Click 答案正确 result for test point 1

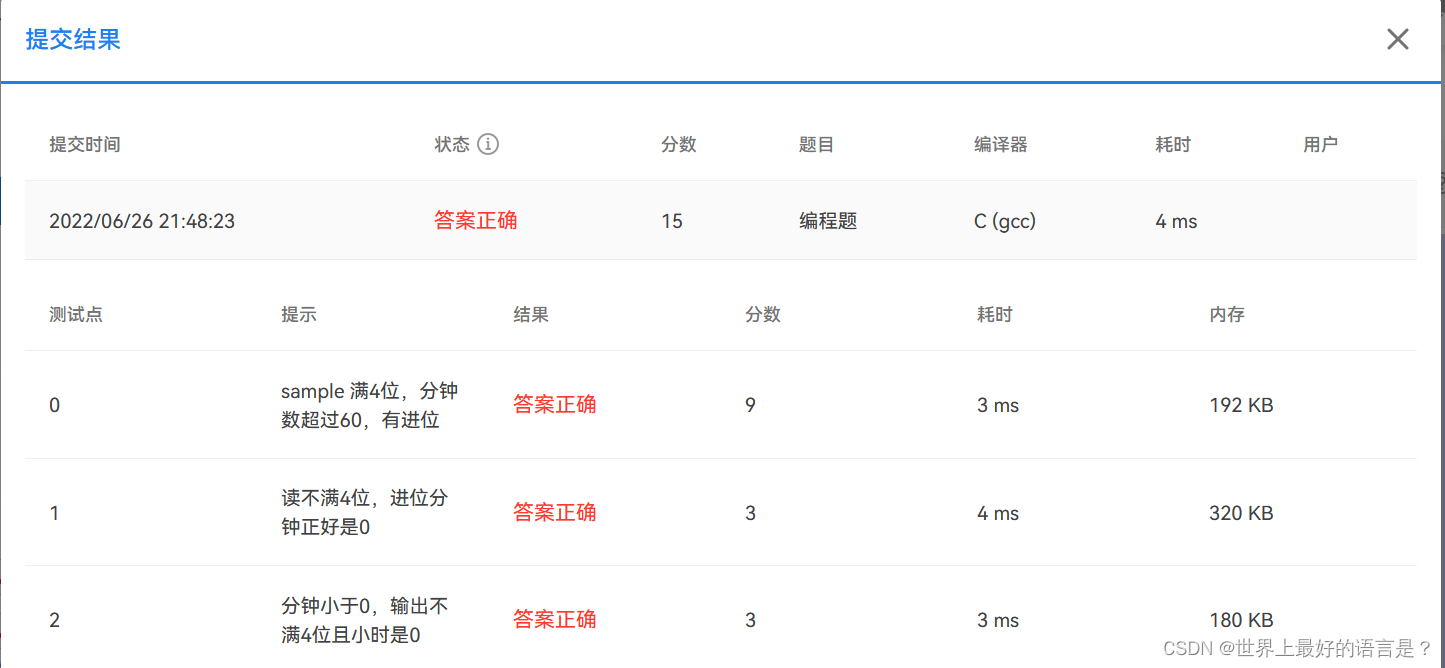tap(555, 512)
